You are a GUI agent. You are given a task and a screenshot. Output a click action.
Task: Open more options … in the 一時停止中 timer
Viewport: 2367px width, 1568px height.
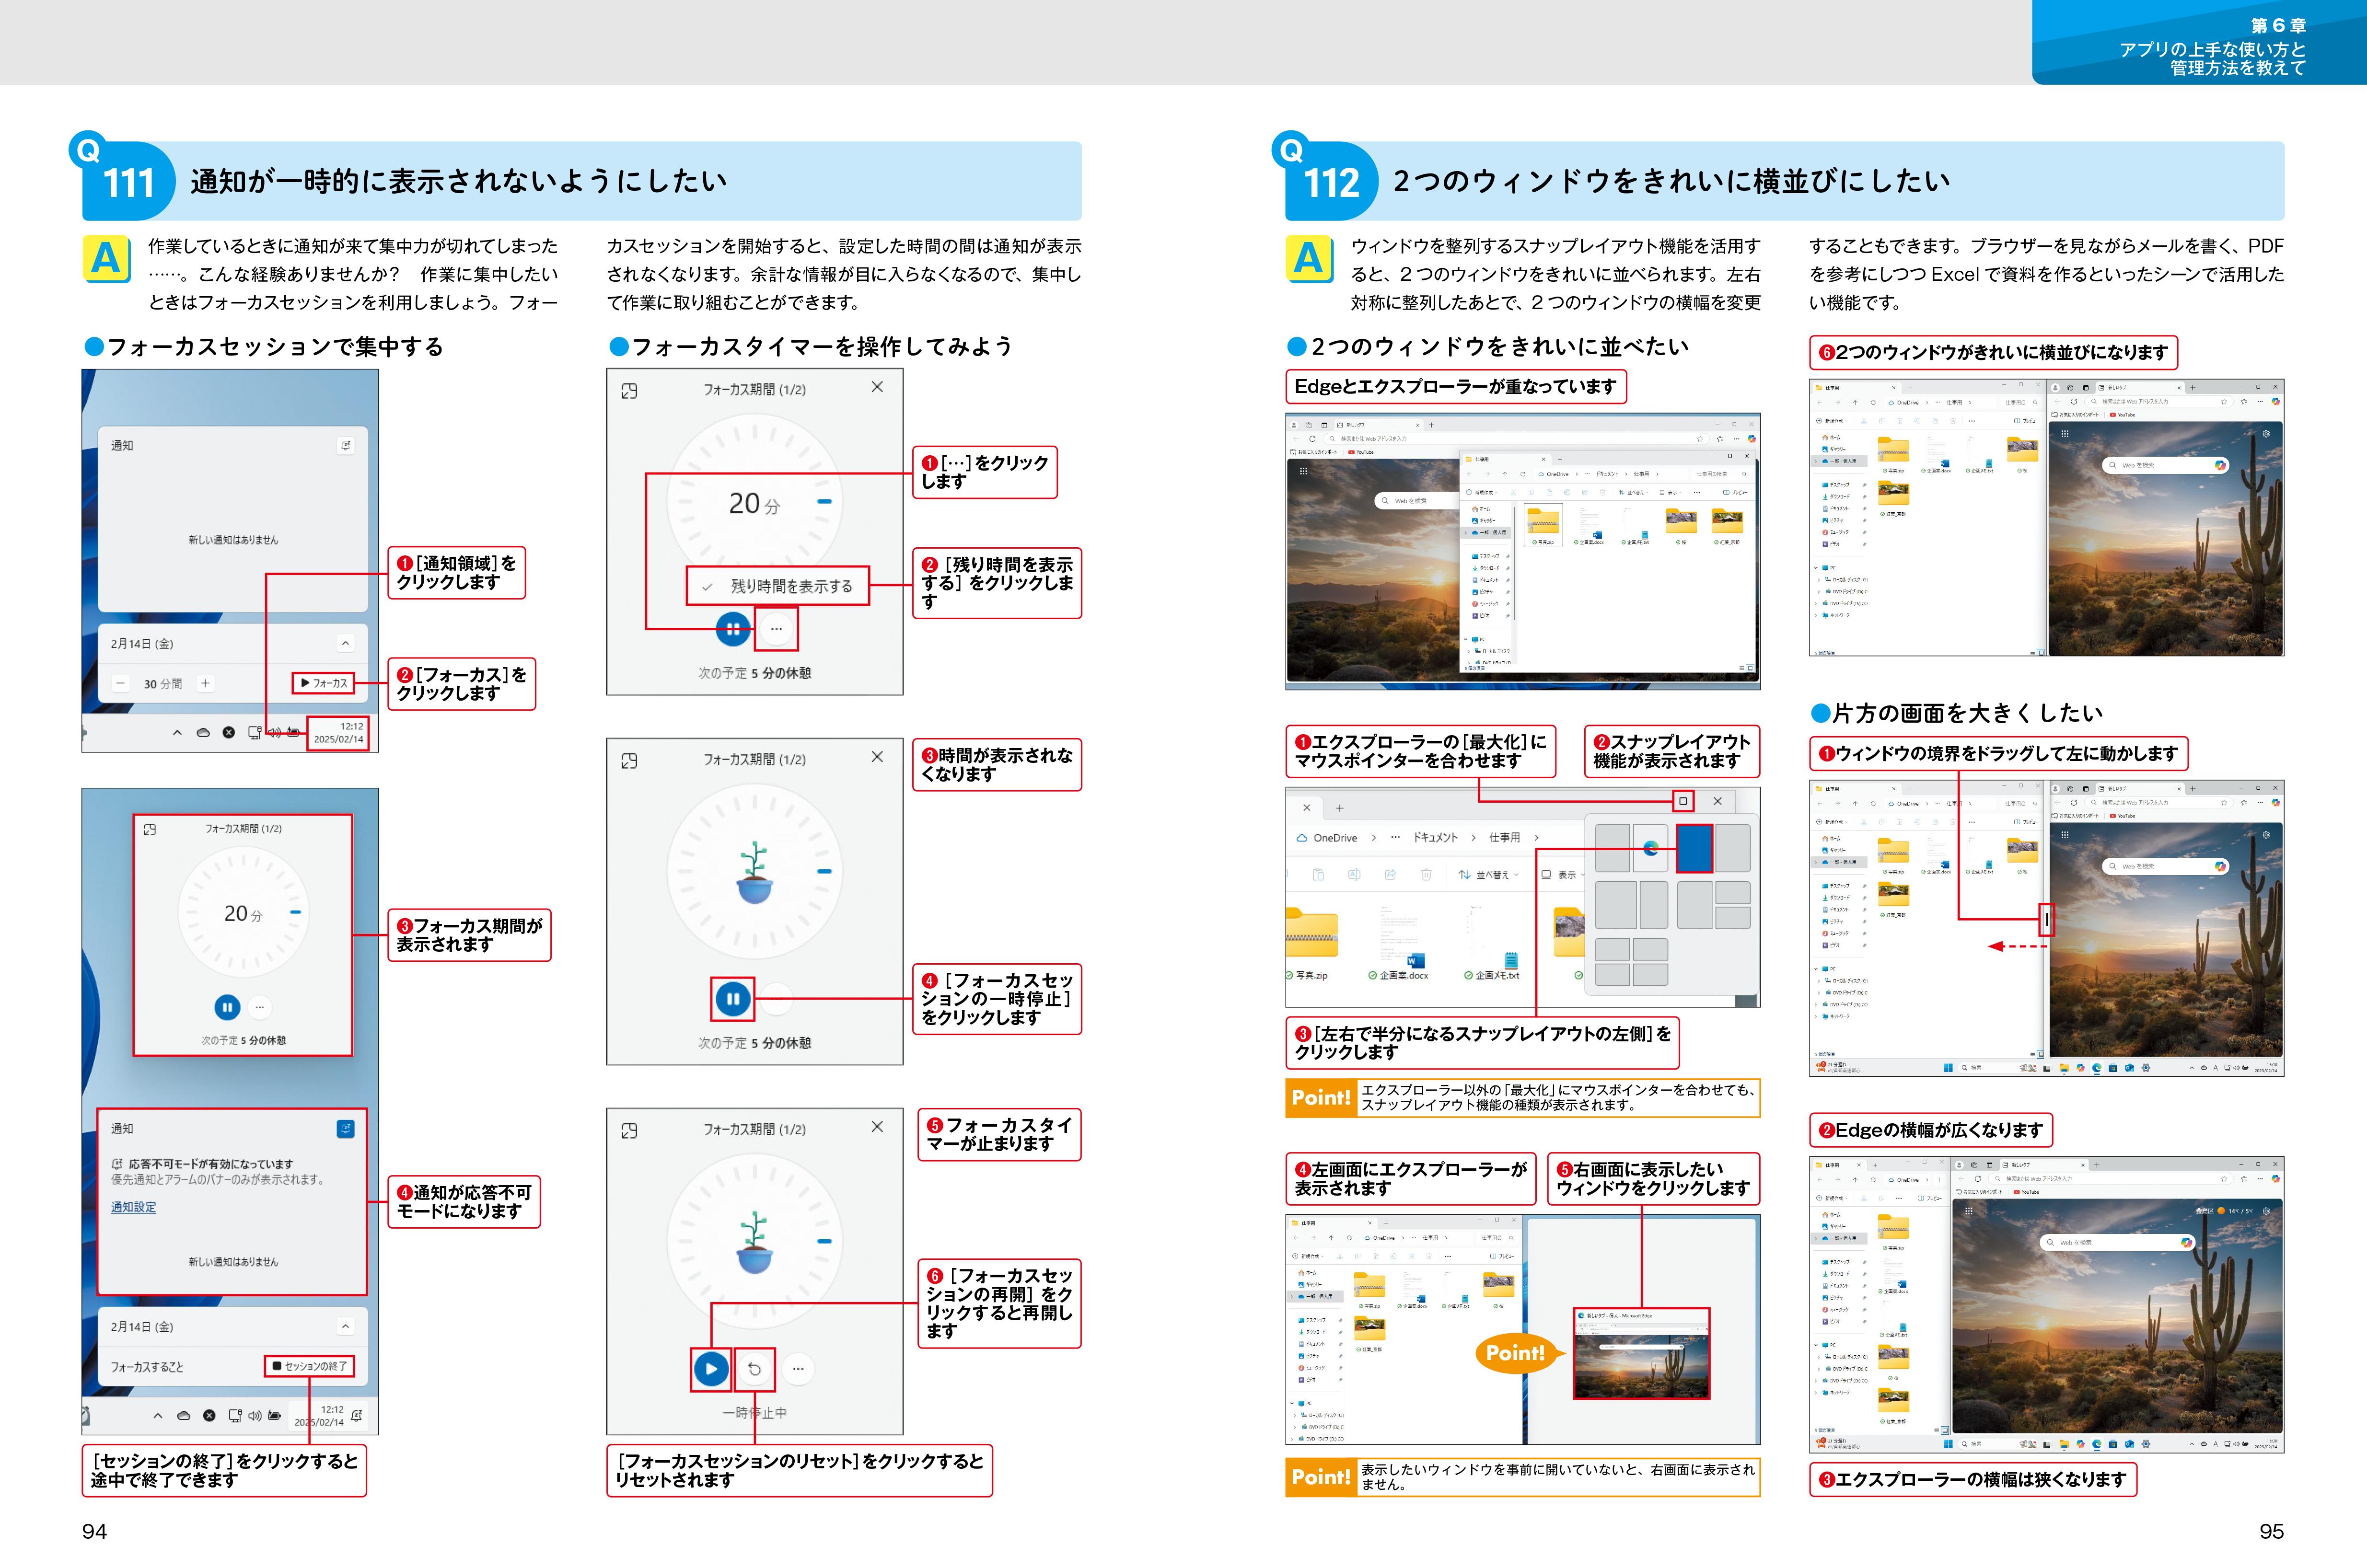pyautogui.click(x=798, y=1369)
